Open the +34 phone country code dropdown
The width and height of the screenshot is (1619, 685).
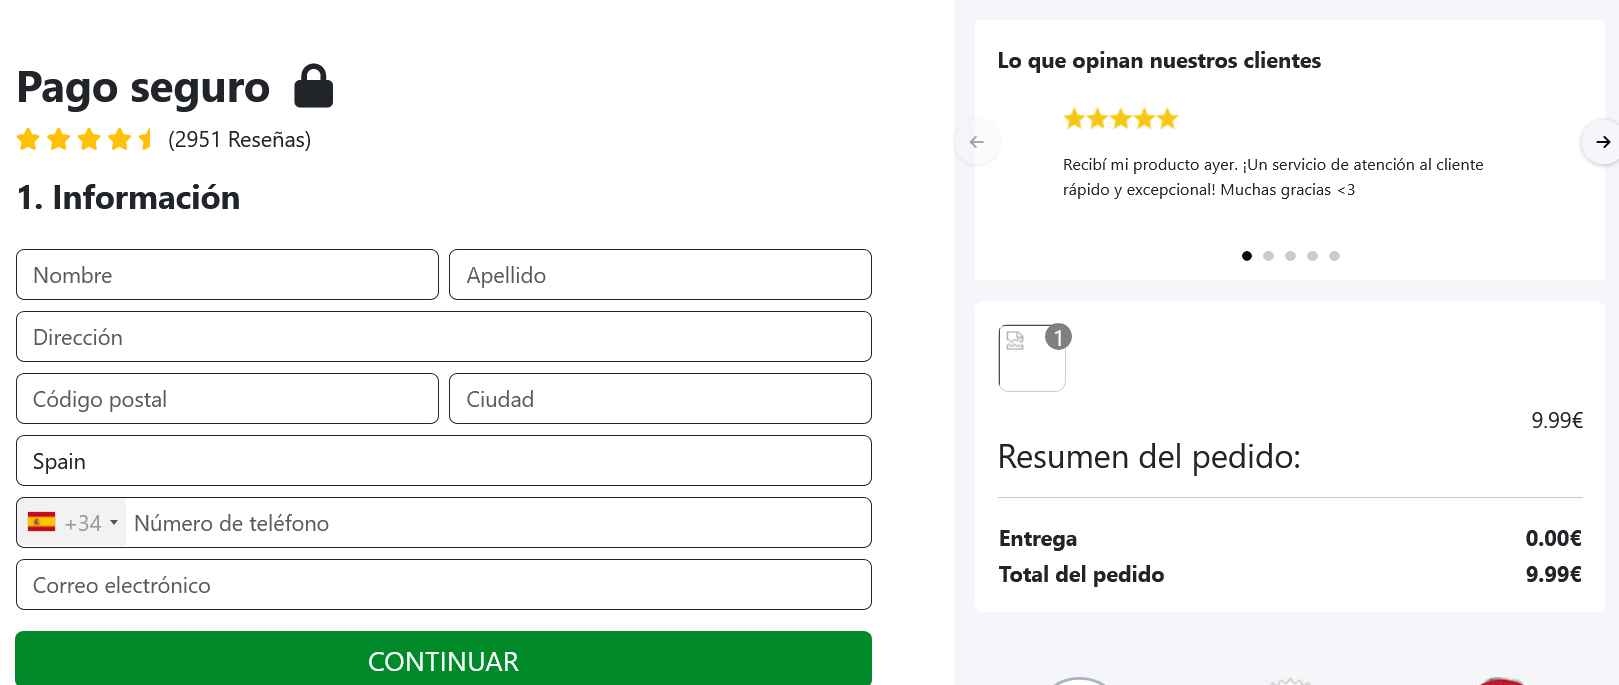91,523
